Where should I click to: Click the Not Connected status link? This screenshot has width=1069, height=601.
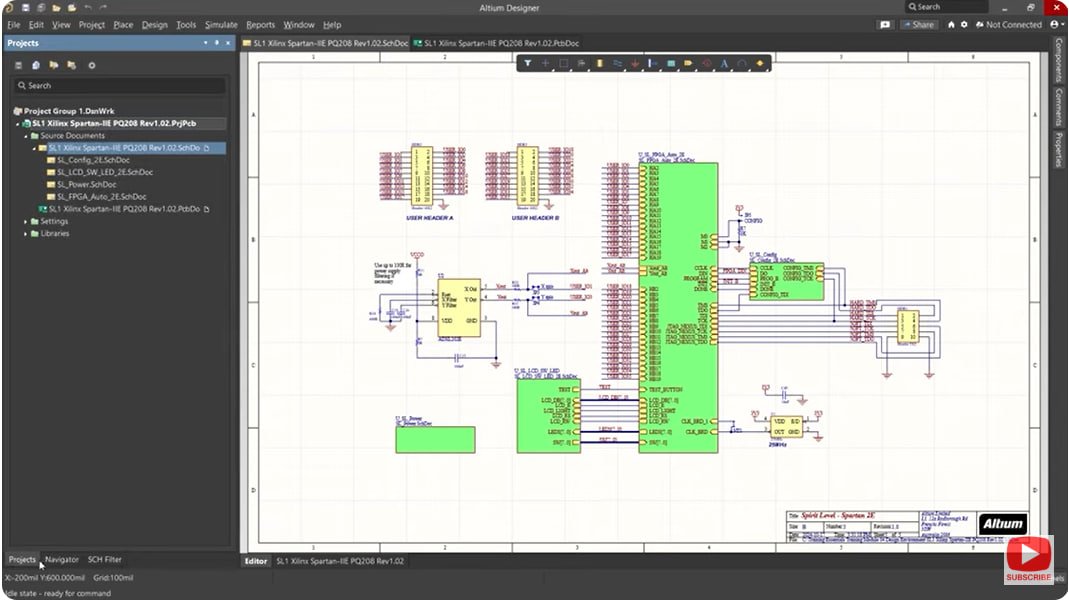[x=1012, y=24]
